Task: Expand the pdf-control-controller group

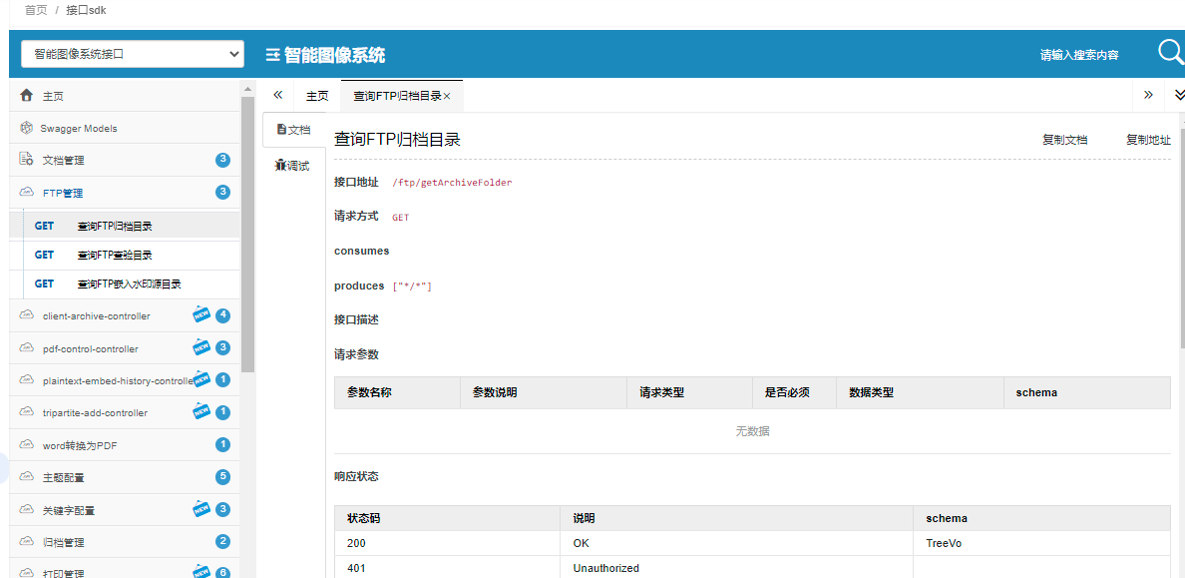Action: 90,349
